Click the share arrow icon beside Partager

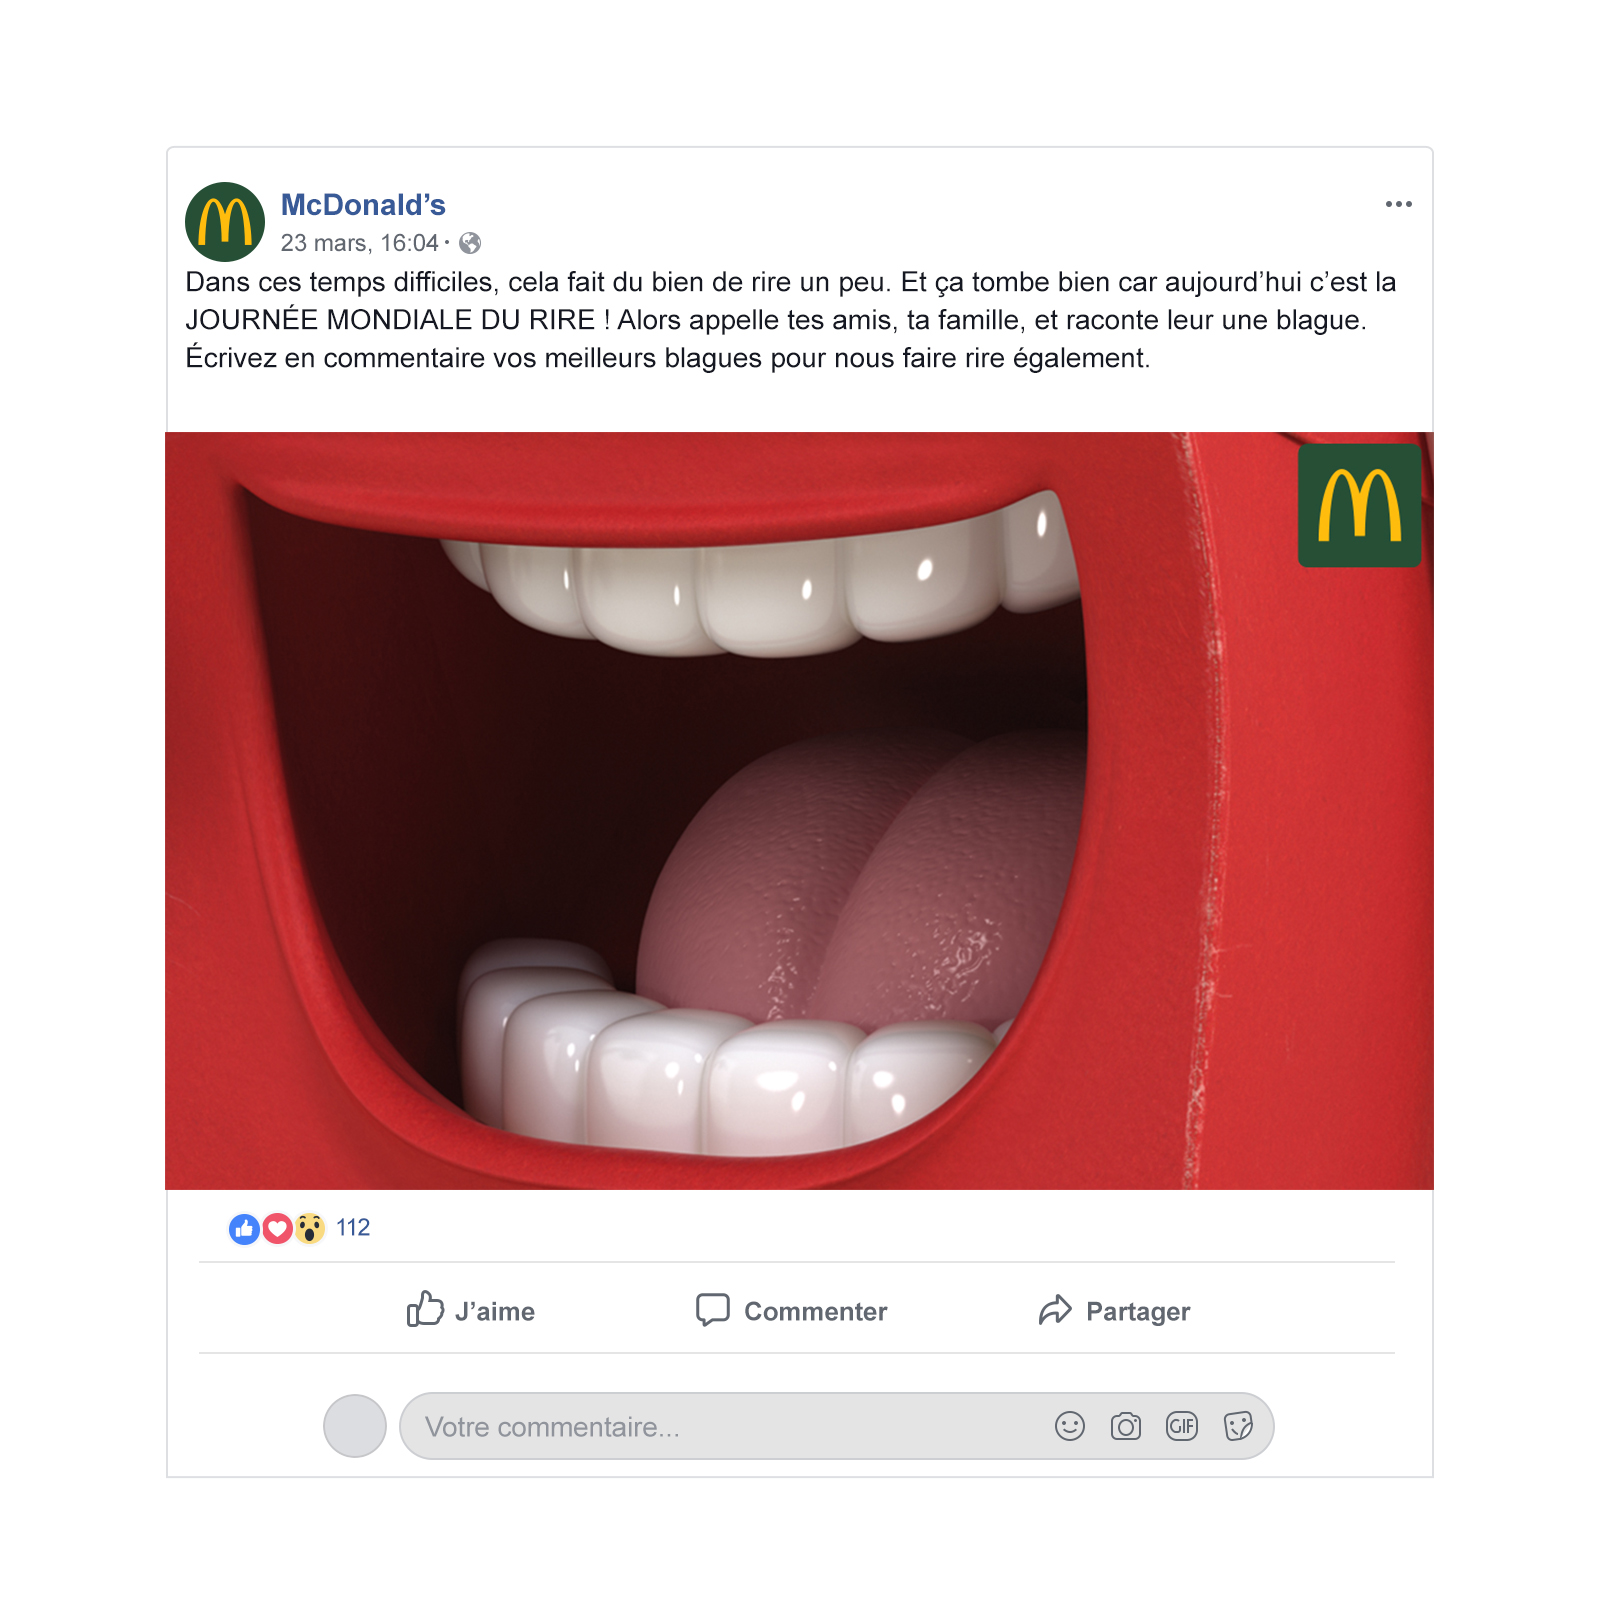pyautogui.click(x=1055, y=1309)
